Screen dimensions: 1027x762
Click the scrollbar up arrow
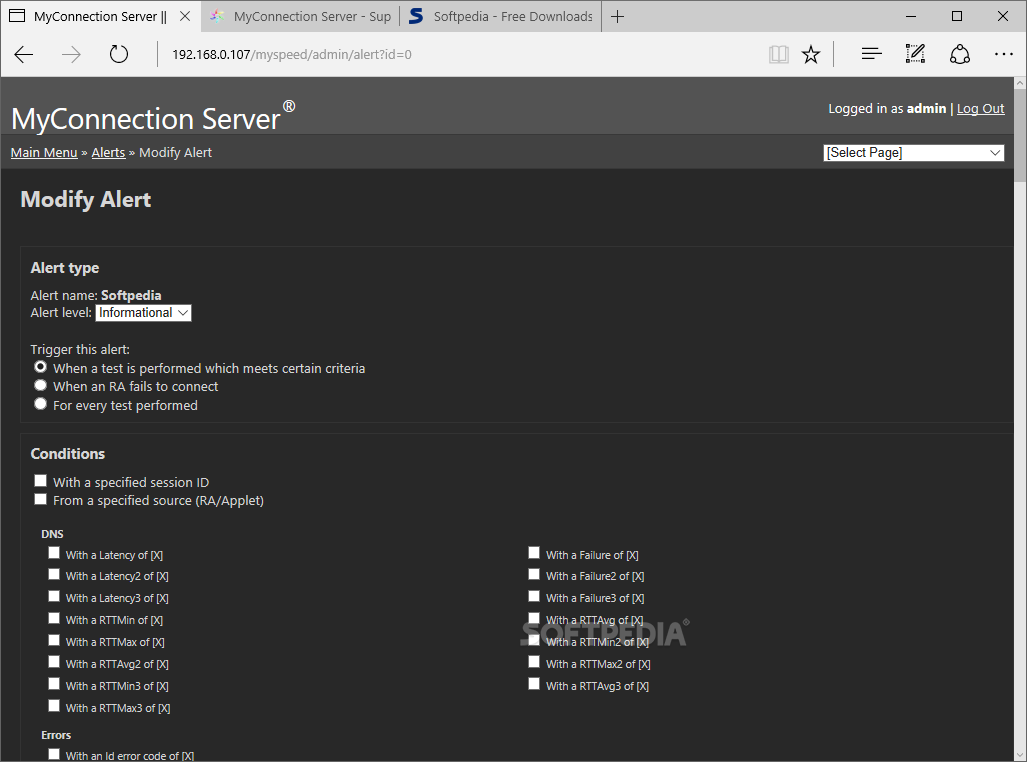(x=1020, y=83)
